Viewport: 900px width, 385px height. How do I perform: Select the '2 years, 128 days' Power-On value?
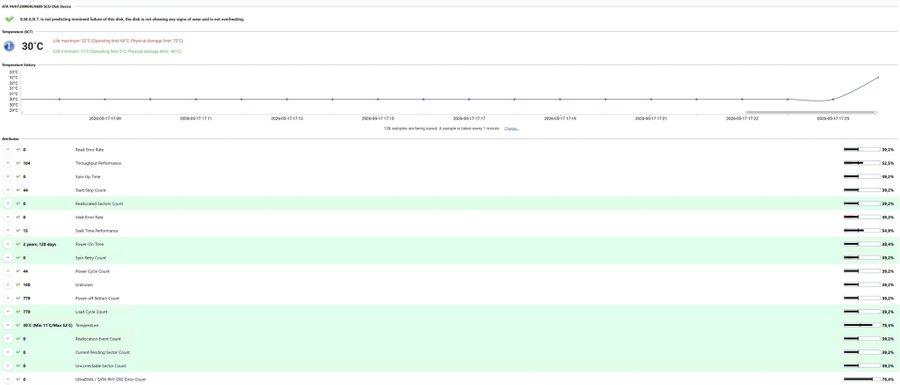point(40,244)
